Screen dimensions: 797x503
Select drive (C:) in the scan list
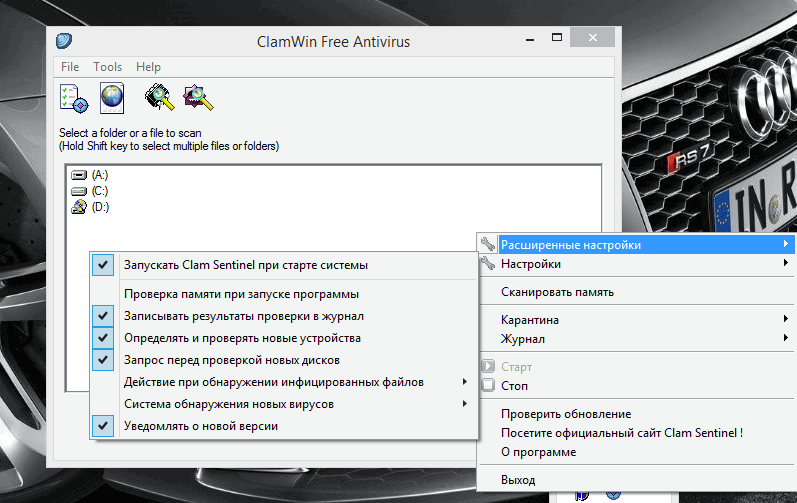coord(100,191)
